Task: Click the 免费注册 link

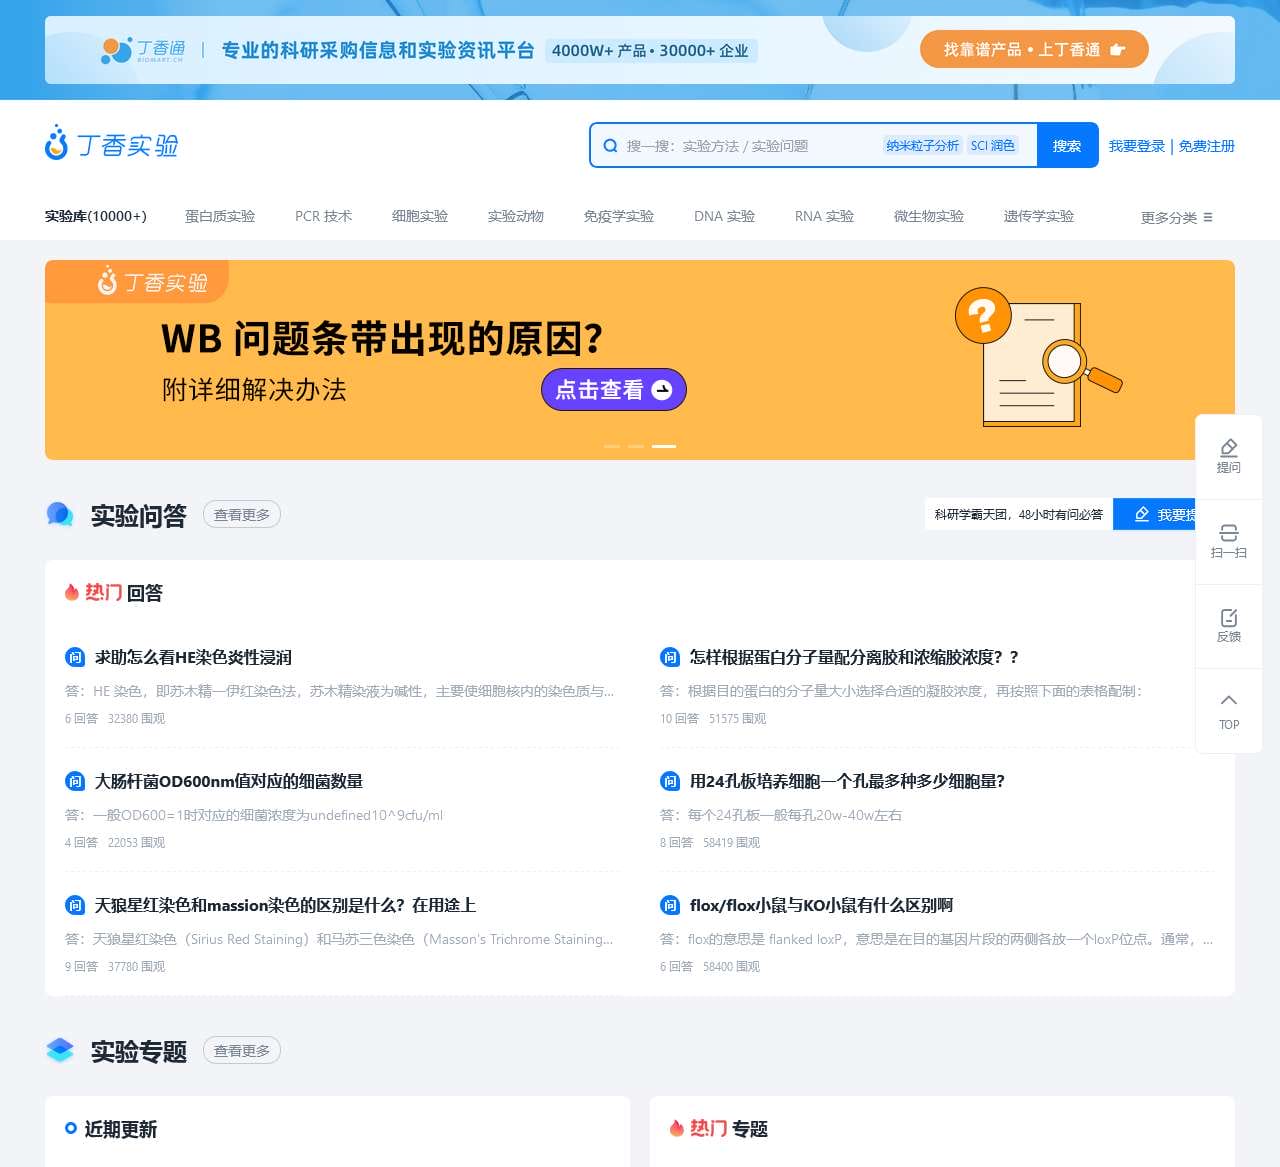Action: (1206, 146)
